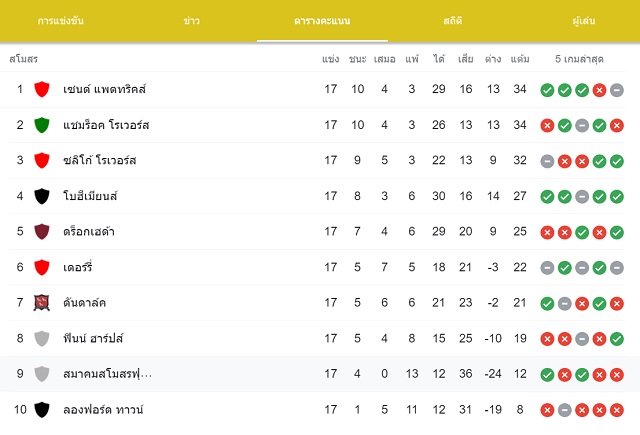This screenshot has width=640, height=435.
Task: Click ลองฟอร์ด ทาวน์ gray draw result icon
Action: 564,410
